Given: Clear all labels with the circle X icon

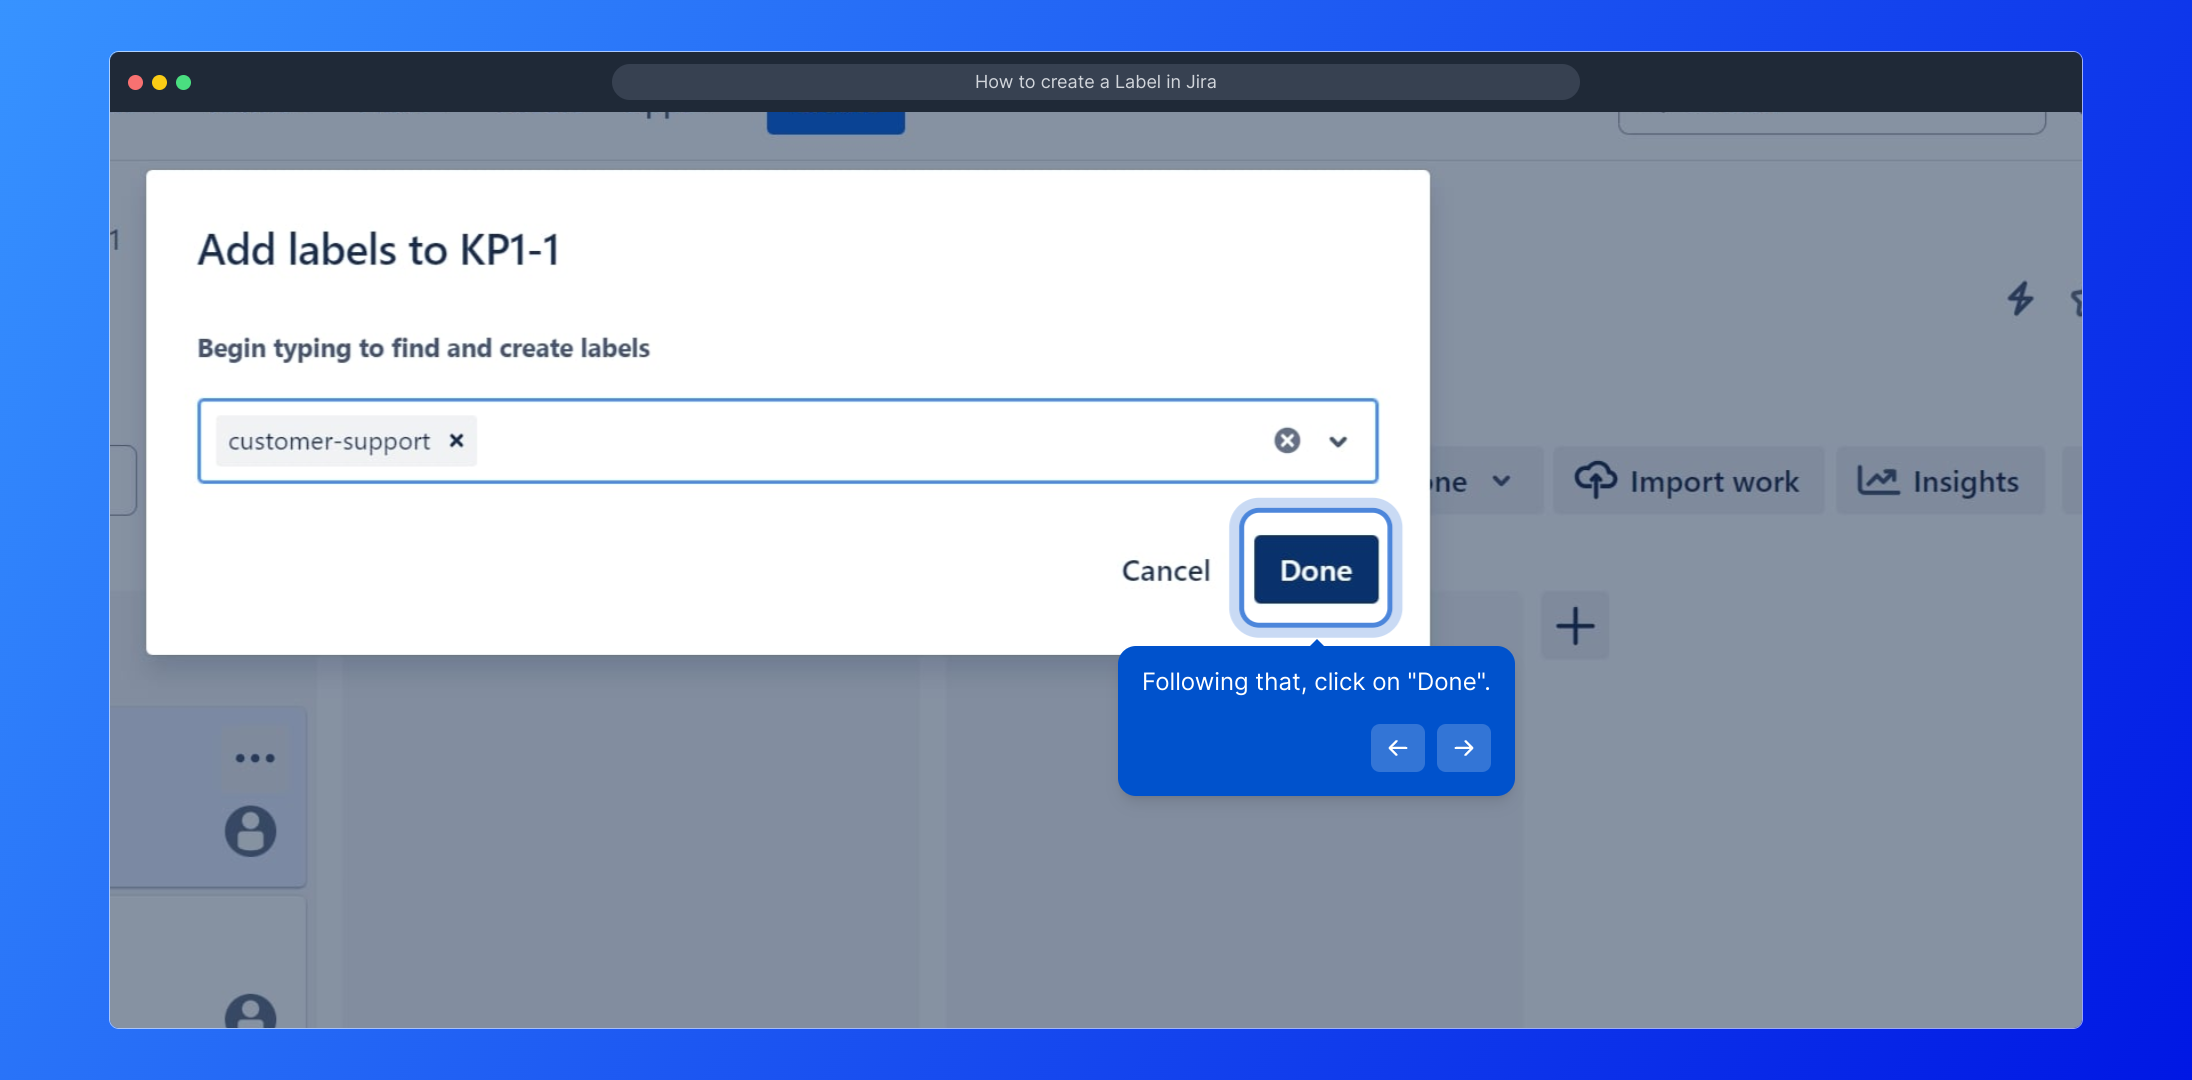Looking at the screenshot, I should (x=1287, y=441).
